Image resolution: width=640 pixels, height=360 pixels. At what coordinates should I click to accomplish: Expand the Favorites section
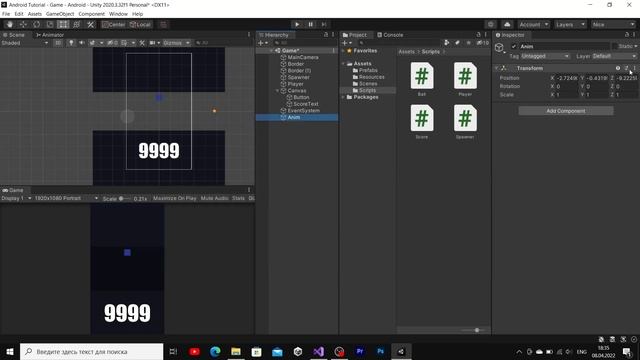[343, 51]
